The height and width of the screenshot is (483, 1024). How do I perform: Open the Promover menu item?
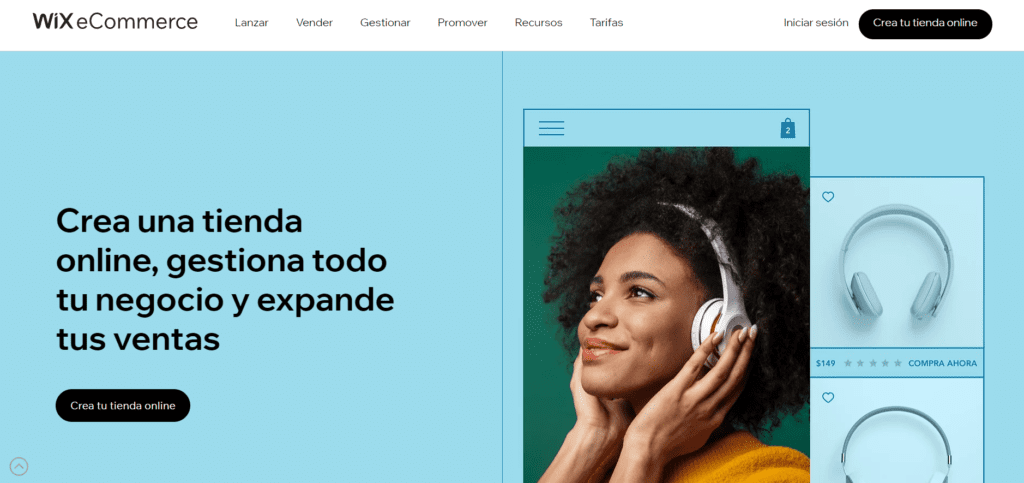[462, 22]
